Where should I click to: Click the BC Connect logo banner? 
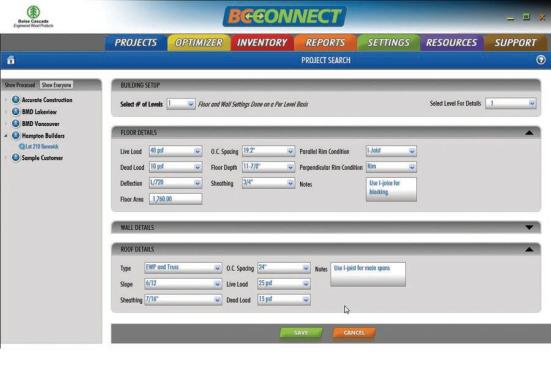284,16
